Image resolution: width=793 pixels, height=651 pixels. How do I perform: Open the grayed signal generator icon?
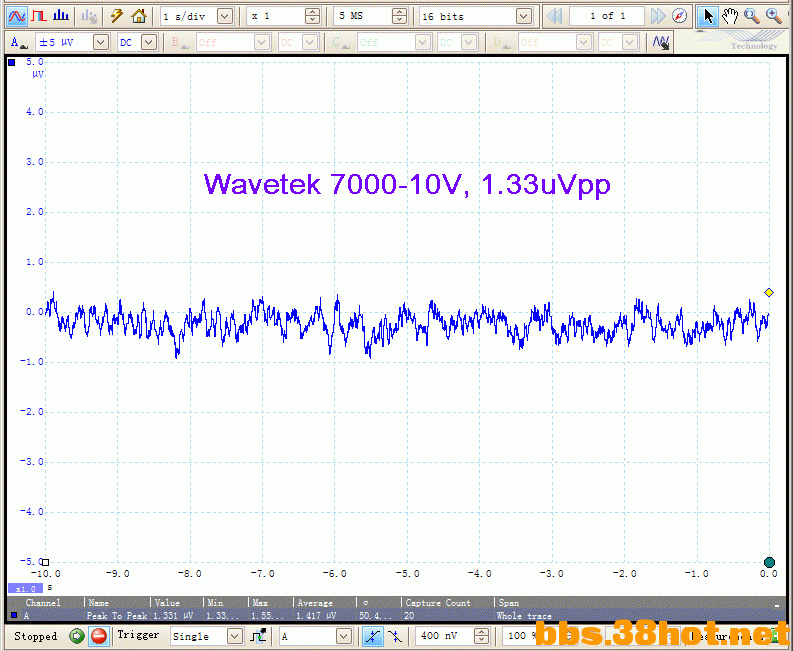pos(90,16)
